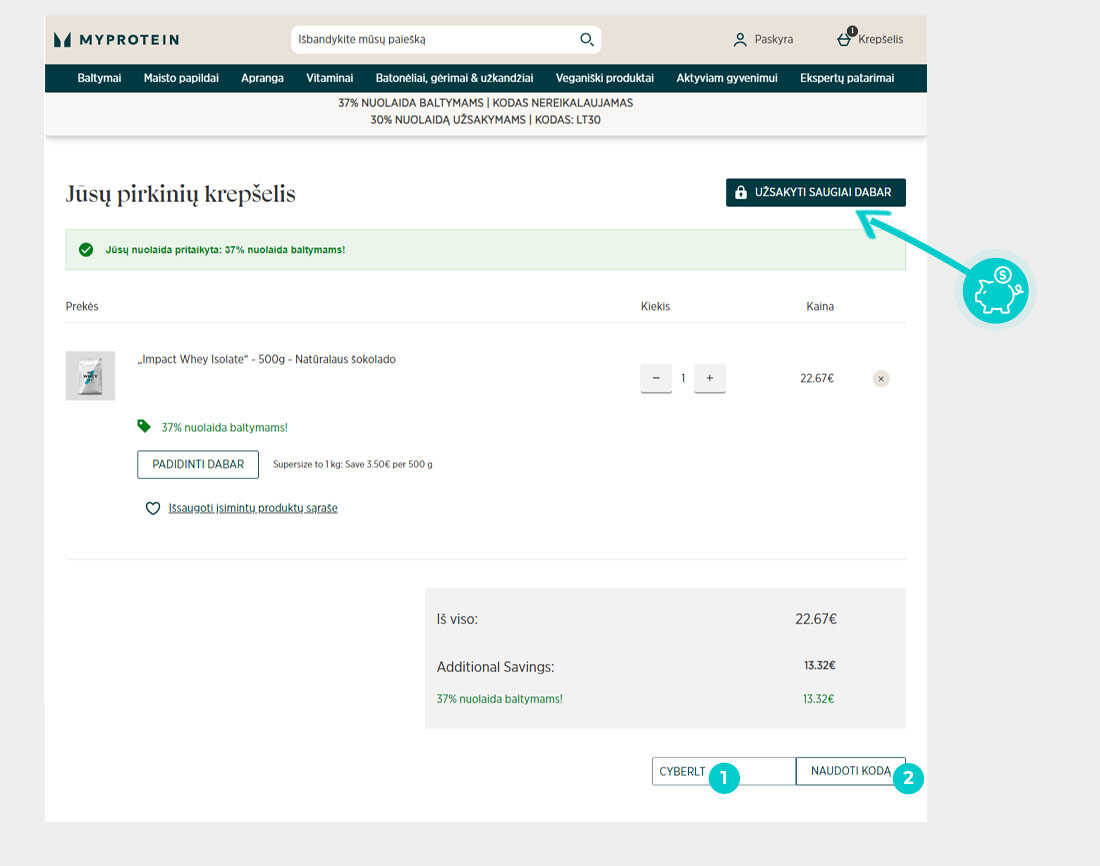
Task: Click the PADIDINTI DABAR button
Action: coord(198,465)
